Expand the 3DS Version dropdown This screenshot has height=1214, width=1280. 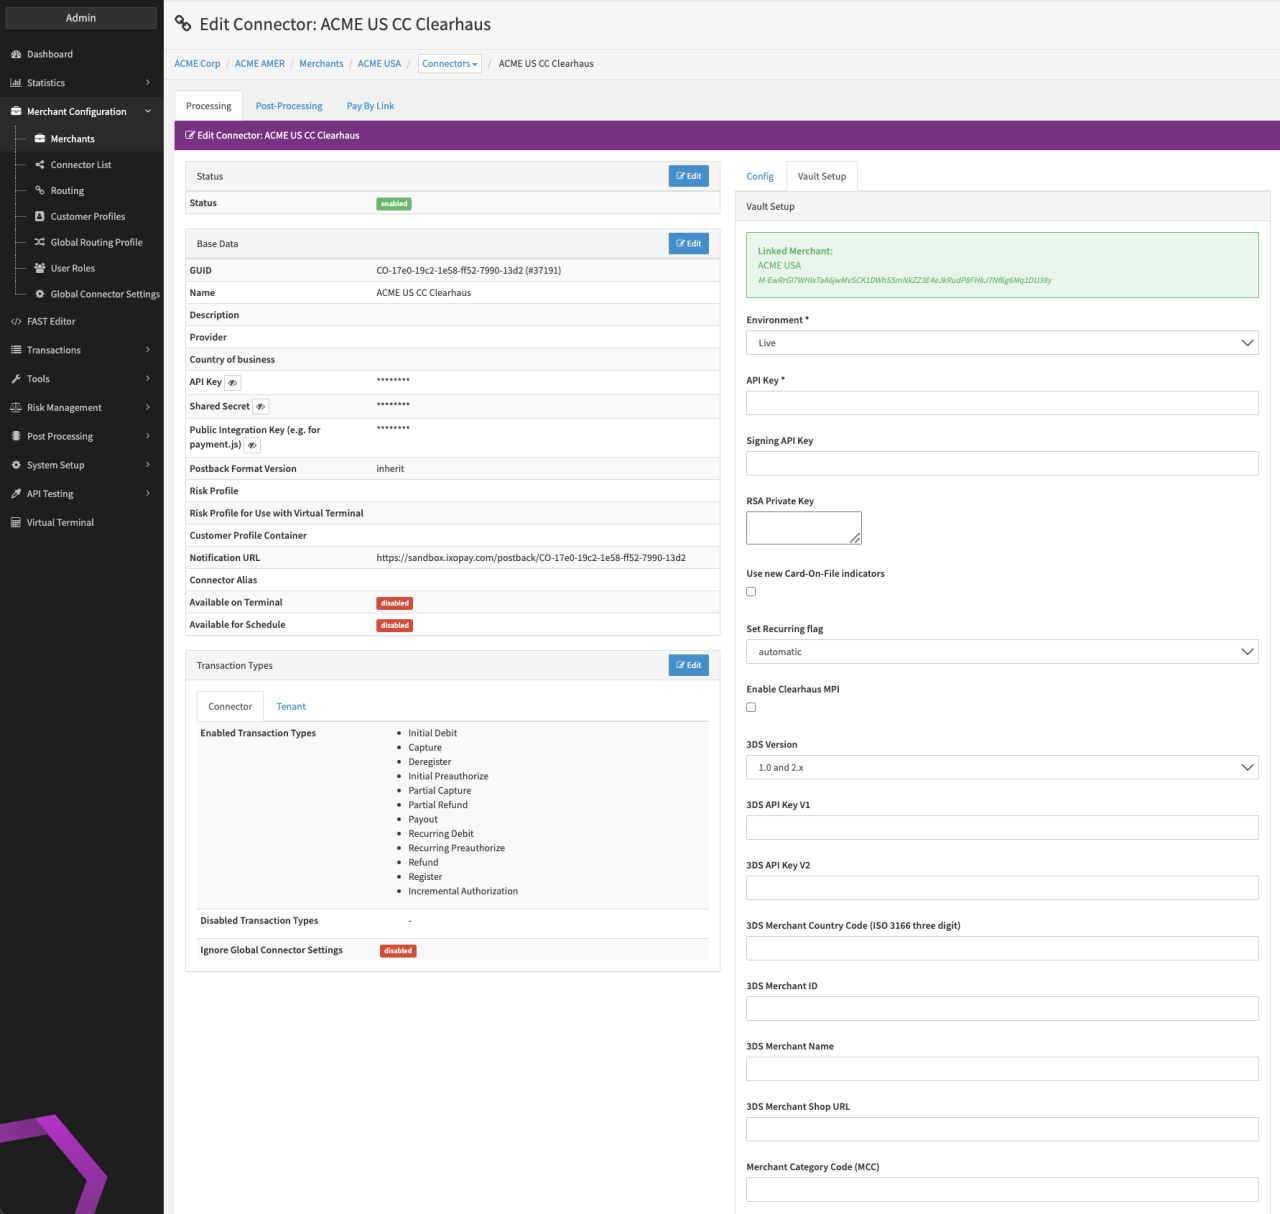tap(1001, 768)
